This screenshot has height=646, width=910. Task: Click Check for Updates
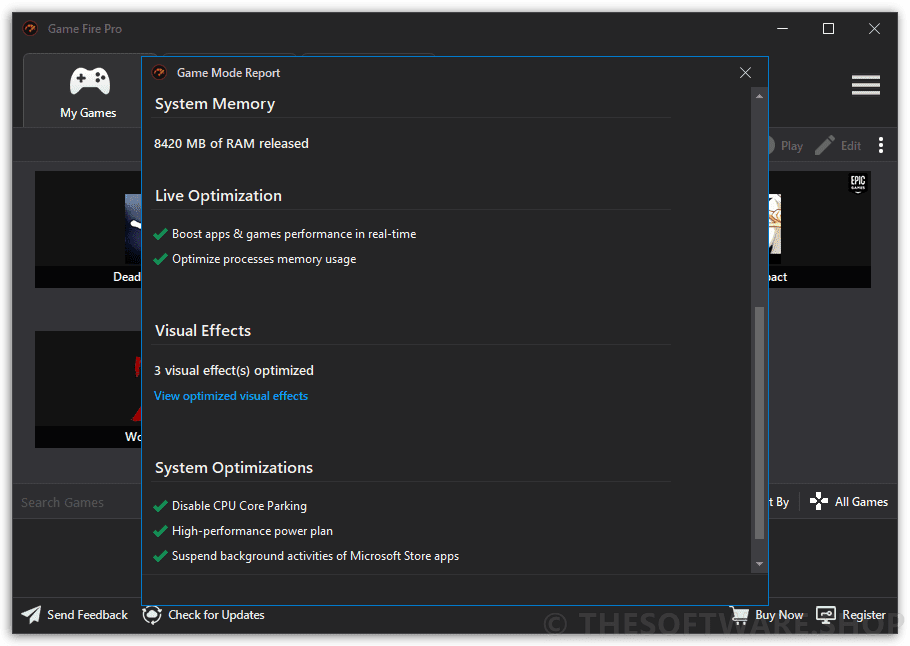point(216,615)
